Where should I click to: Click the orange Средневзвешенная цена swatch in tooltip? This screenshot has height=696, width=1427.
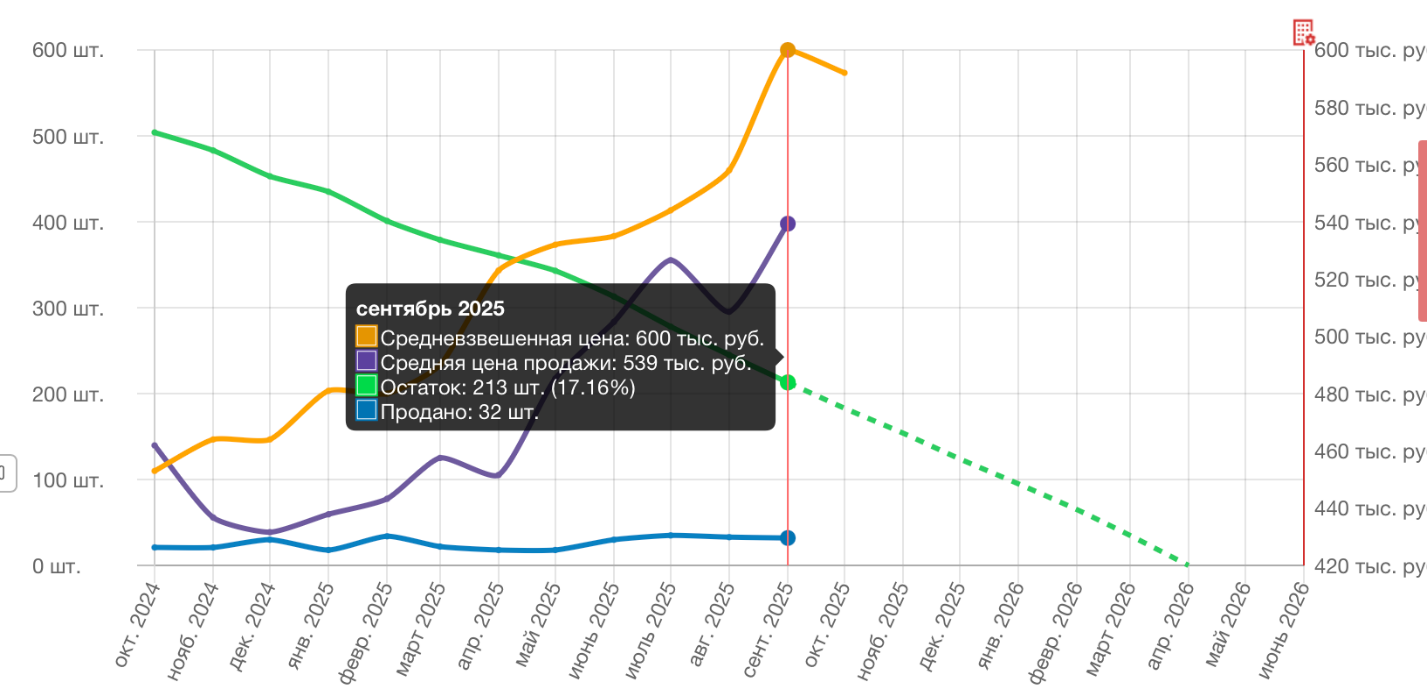click(367, 337)
